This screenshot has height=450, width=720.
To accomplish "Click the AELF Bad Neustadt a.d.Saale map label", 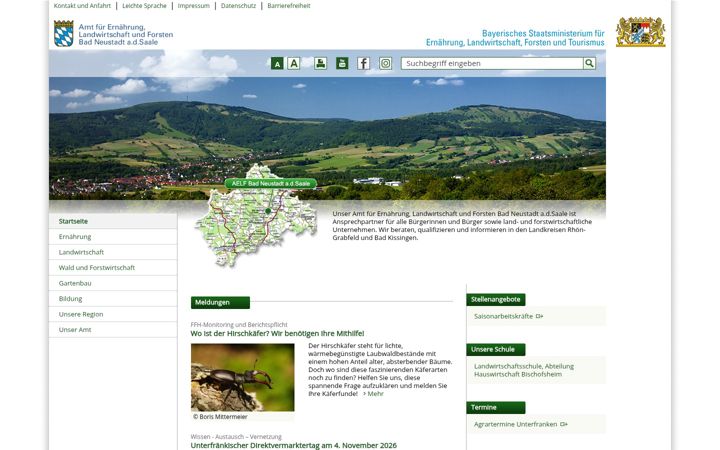I will point(271,184).
